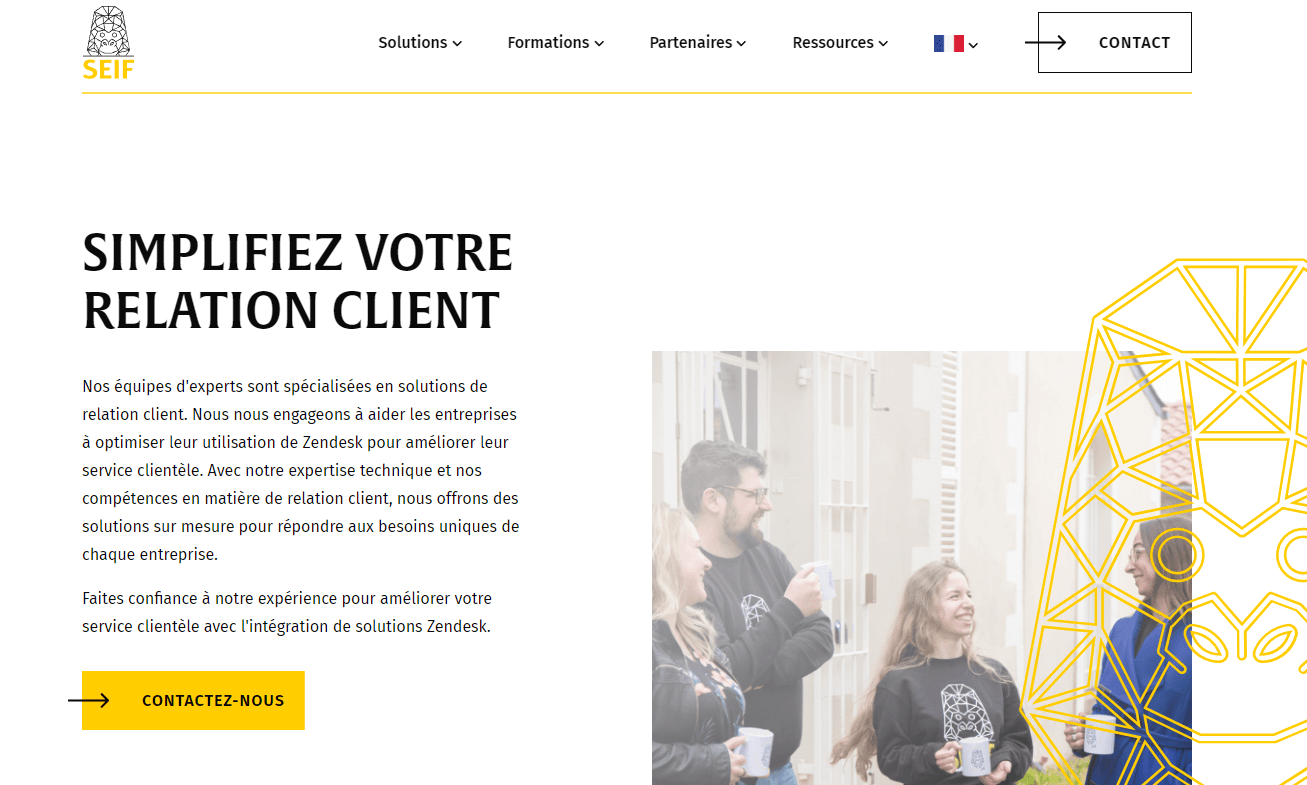
Task: Click the SEIF gorilla logo
Action: (x=109, y=43)
